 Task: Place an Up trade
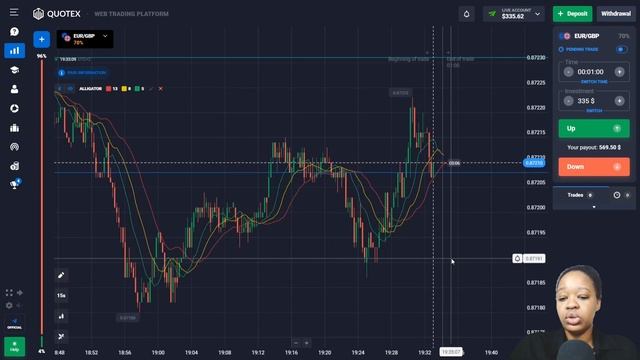(594, 129)
